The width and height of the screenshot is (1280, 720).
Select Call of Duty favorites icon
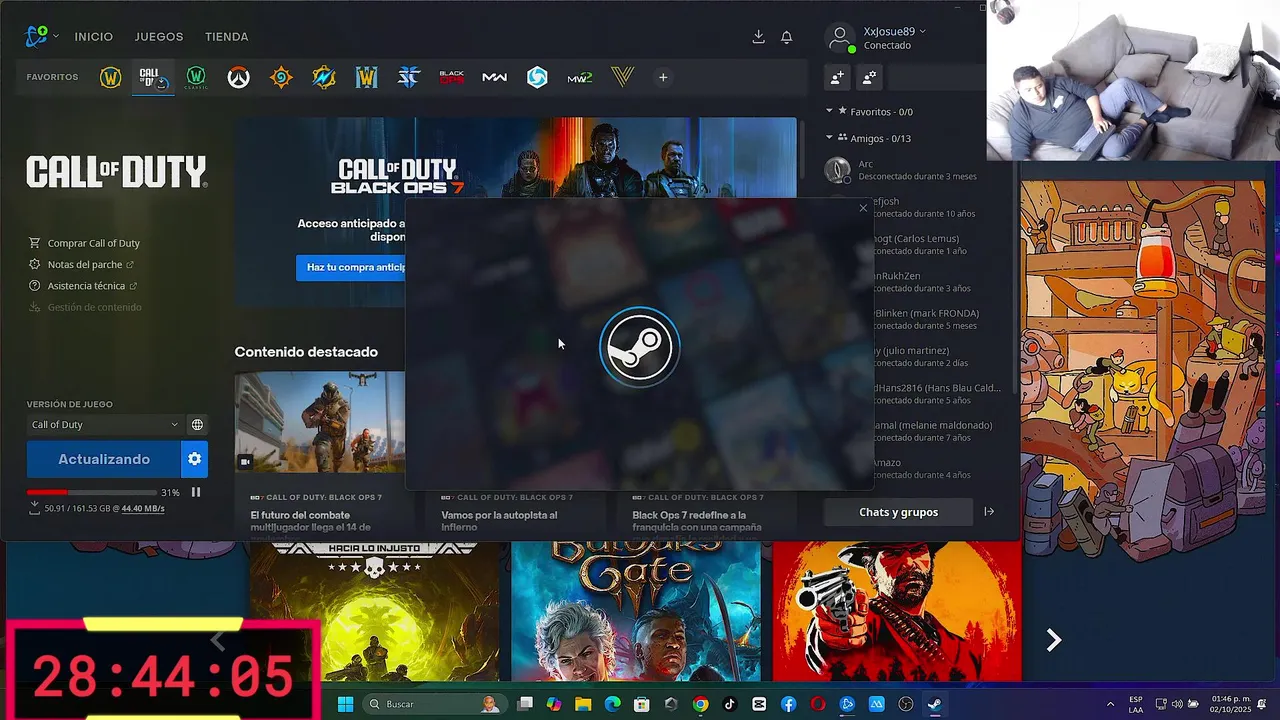point(153,77)
